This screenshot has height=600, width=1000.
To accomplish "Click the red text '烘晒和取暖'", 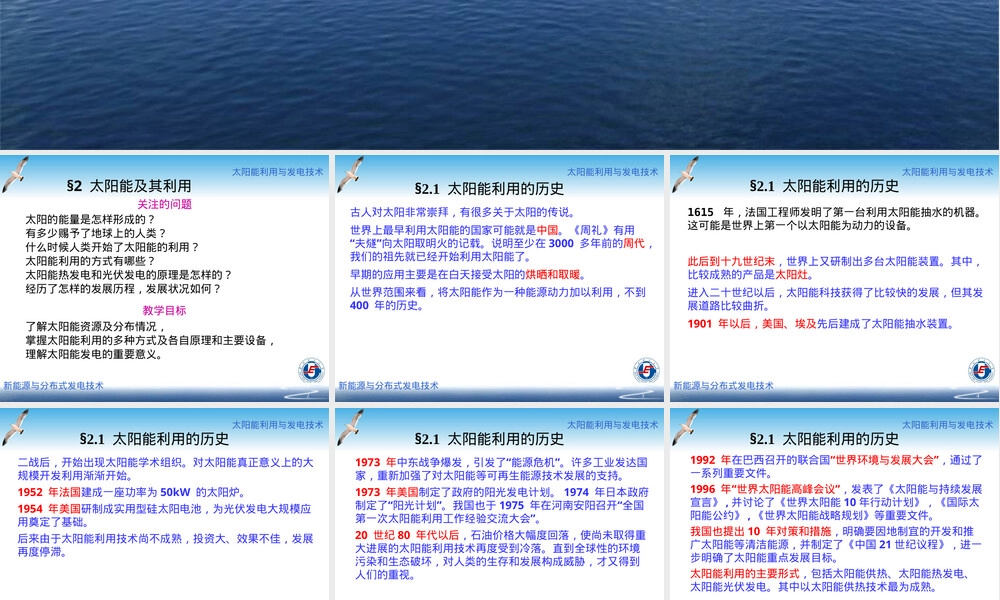I will [x=553, y=275].
